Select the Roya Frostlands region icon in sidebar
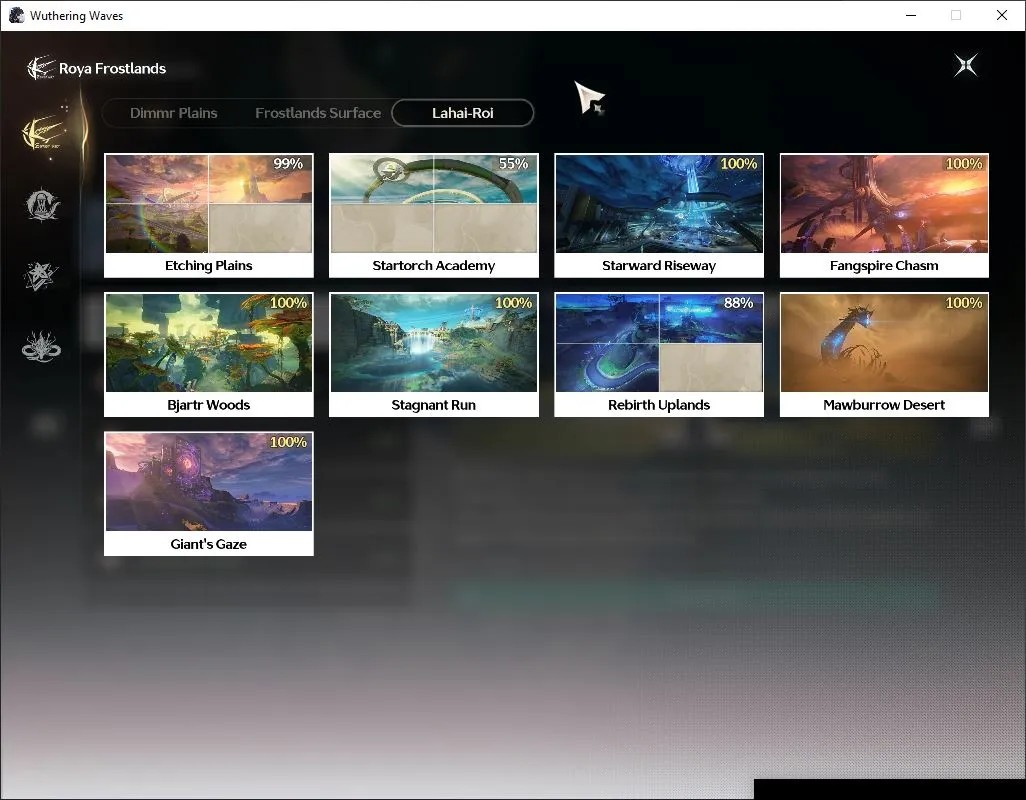This screenshot has height=800, width=1026. [43, 133]
